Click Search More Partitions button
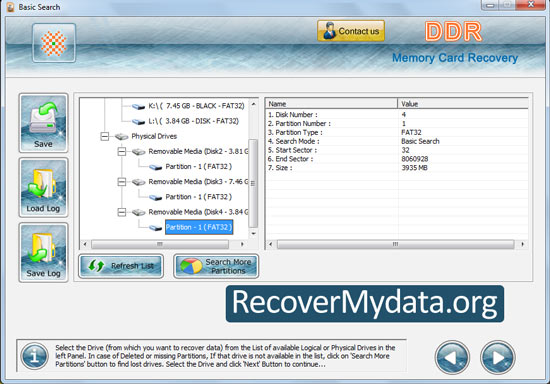 (216, 266)
